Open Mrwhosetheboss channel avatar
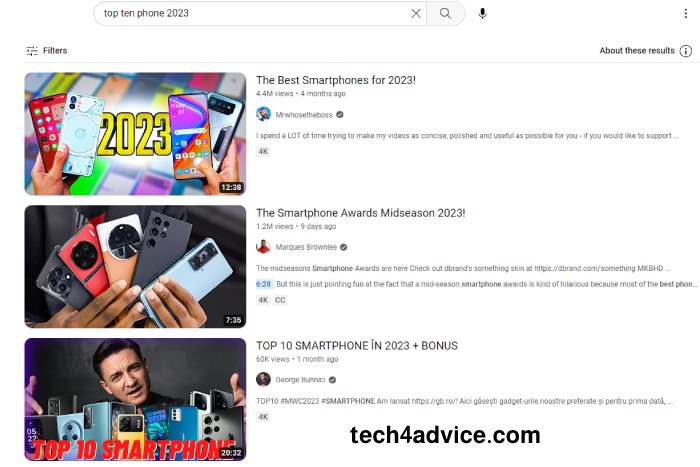 (x=263, y=114)
